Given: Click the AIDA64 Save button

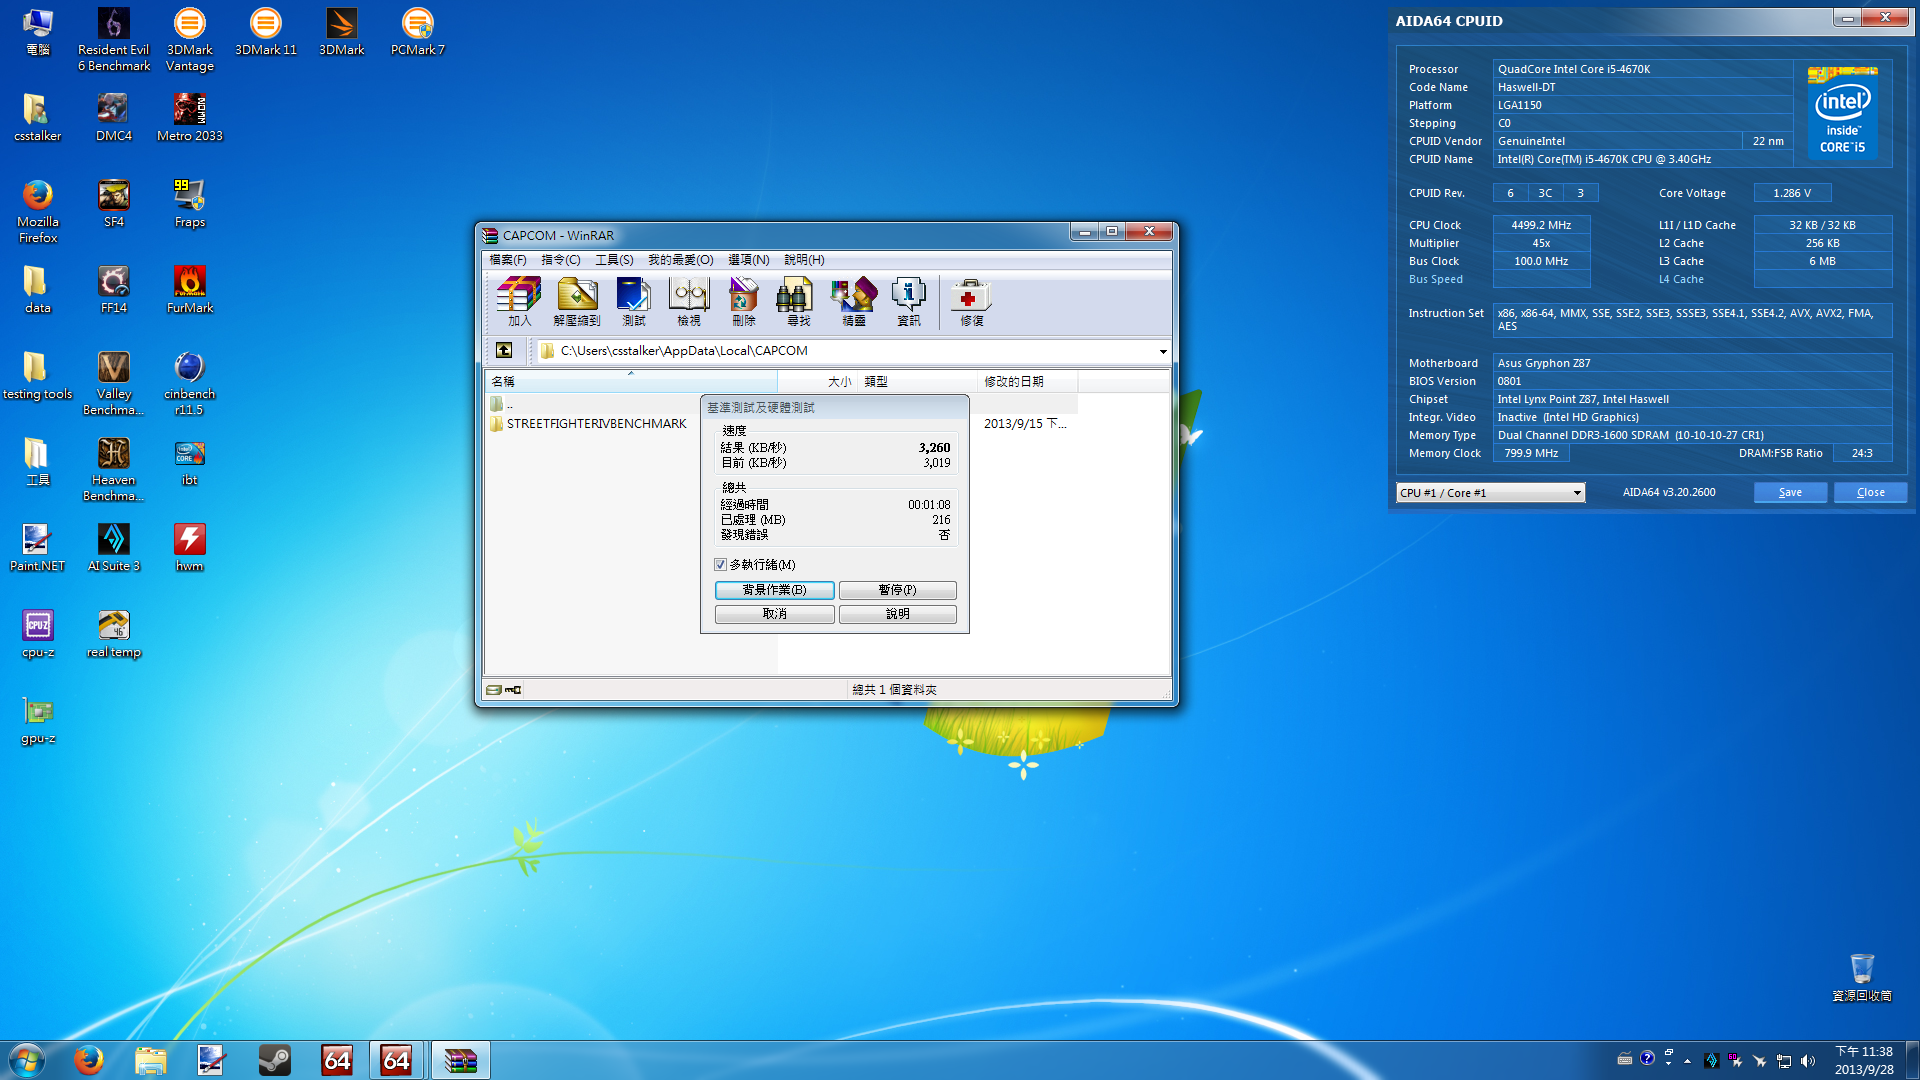Looking at the screenshot, I should click(x=1790, y=493).
